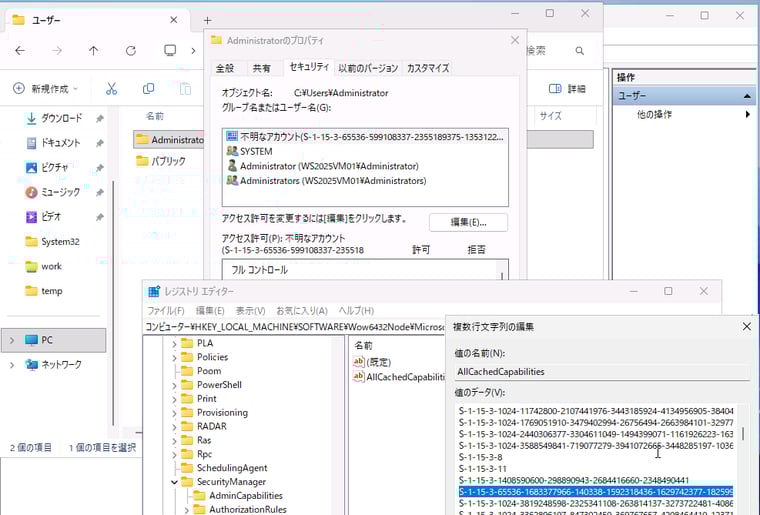
Task: Open 編集(E) menu in Registry Editor
Action: click(x=210, y=311)
